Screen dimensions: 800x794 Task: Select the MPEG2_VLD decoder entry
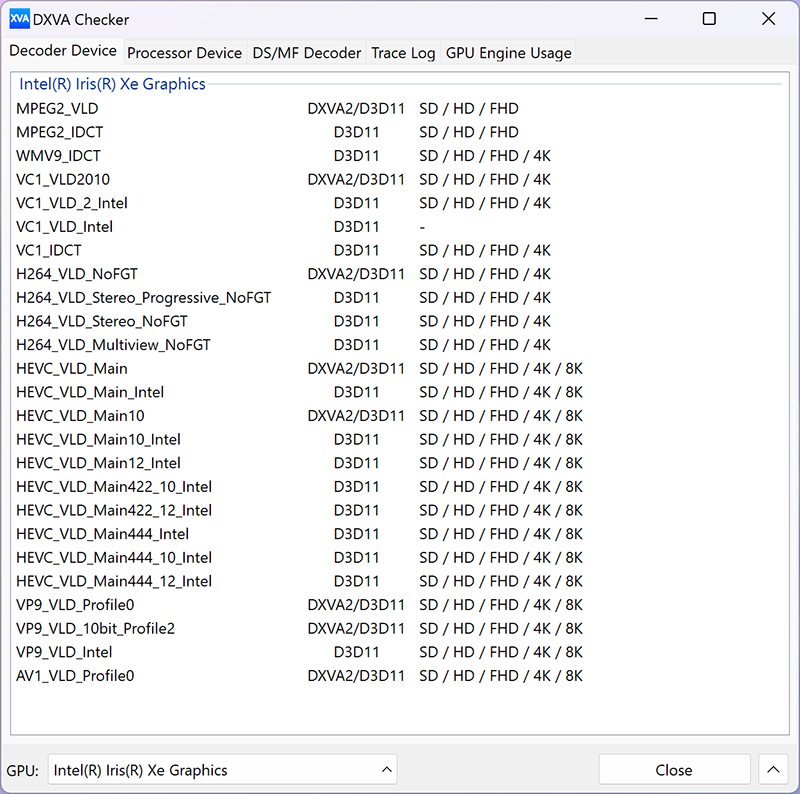[x=57, y=108]
